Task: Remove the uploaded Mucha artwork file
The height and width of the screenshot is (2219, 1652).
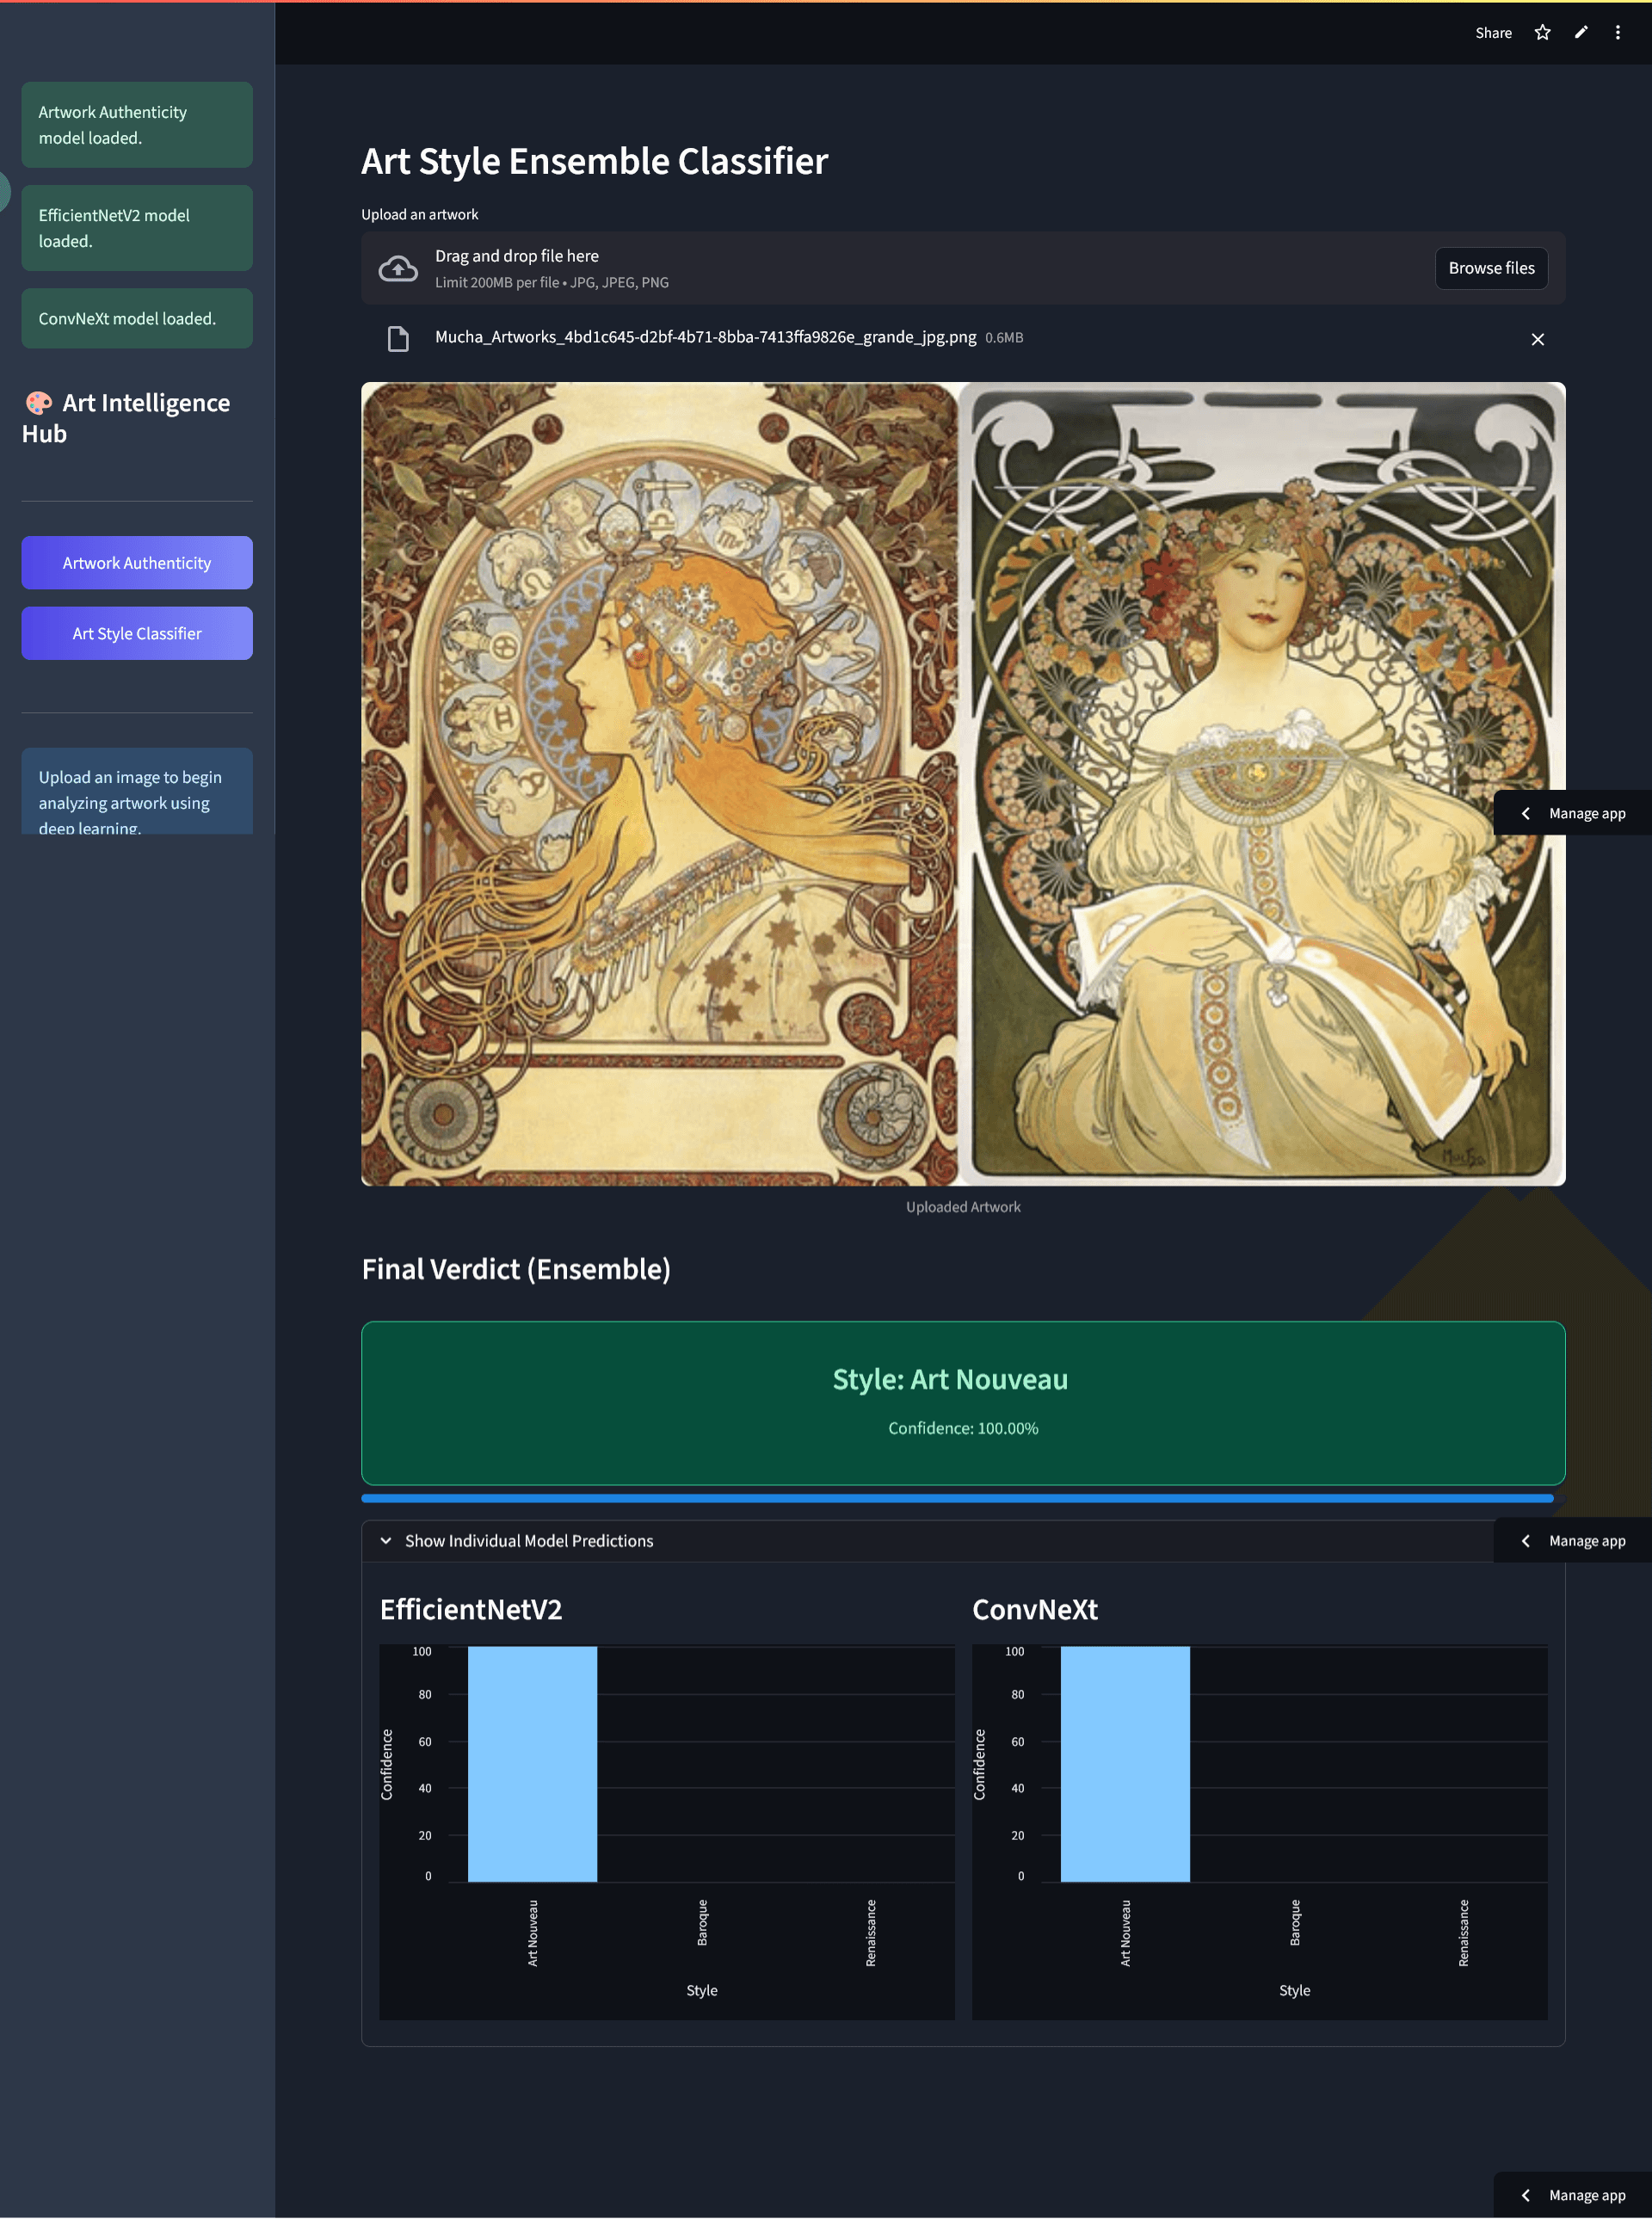Action: (x=1537, y=339)
